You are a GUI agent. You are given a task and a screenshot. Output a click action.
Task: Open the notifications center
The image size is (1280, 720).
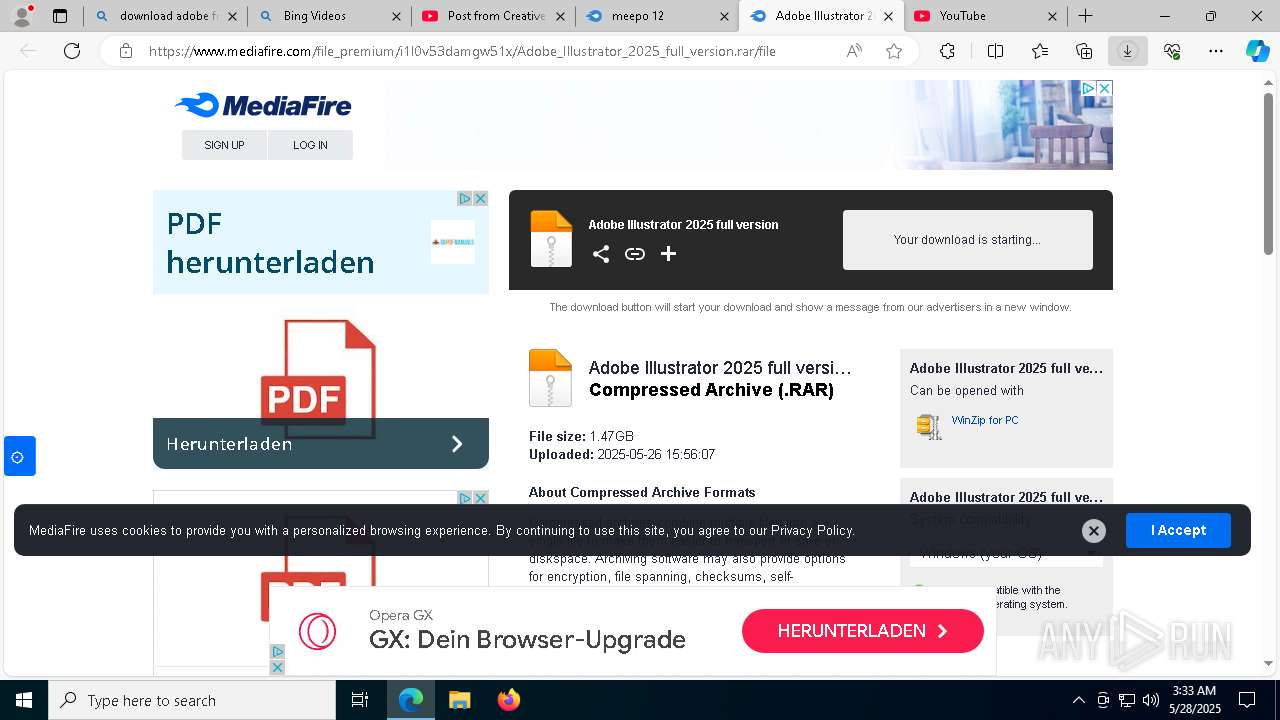(1247, 700)
